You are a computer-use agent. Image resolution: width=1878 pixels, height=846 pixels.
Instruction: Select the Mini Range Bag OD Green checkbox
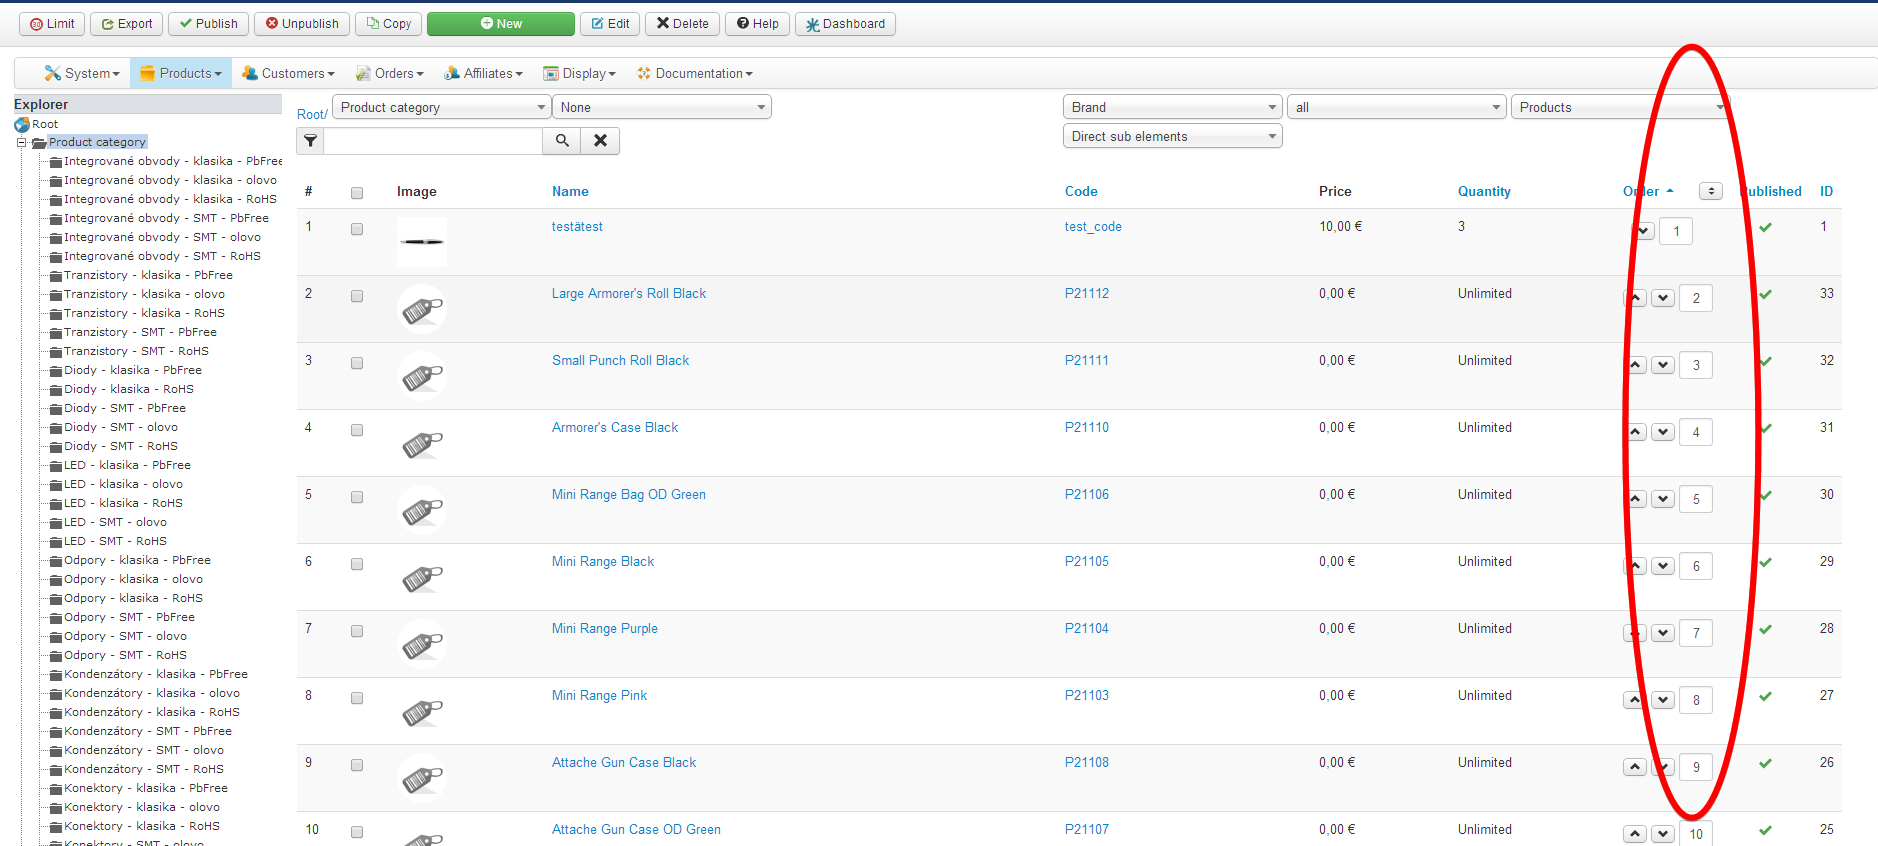coord(357,497)
